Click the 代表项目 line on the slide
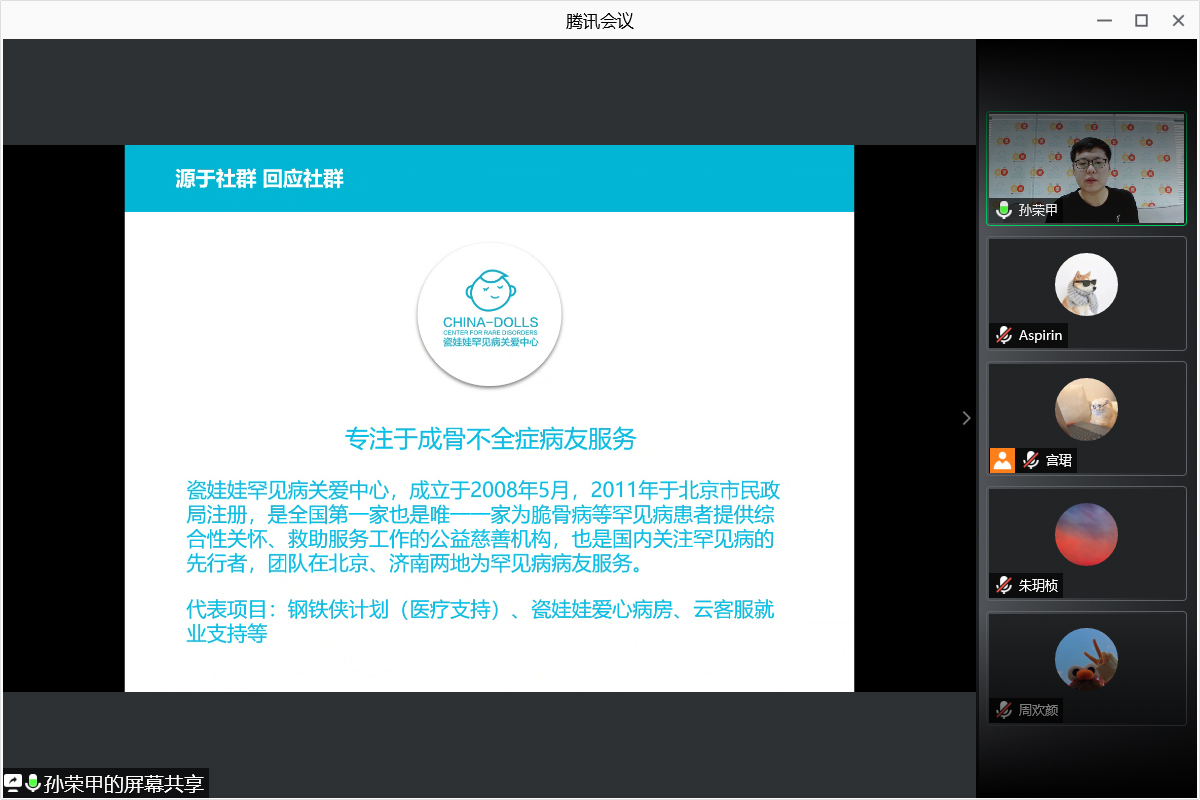This screenshot has width=1200, height=800. pyautogui.click(x=480, y=621)
